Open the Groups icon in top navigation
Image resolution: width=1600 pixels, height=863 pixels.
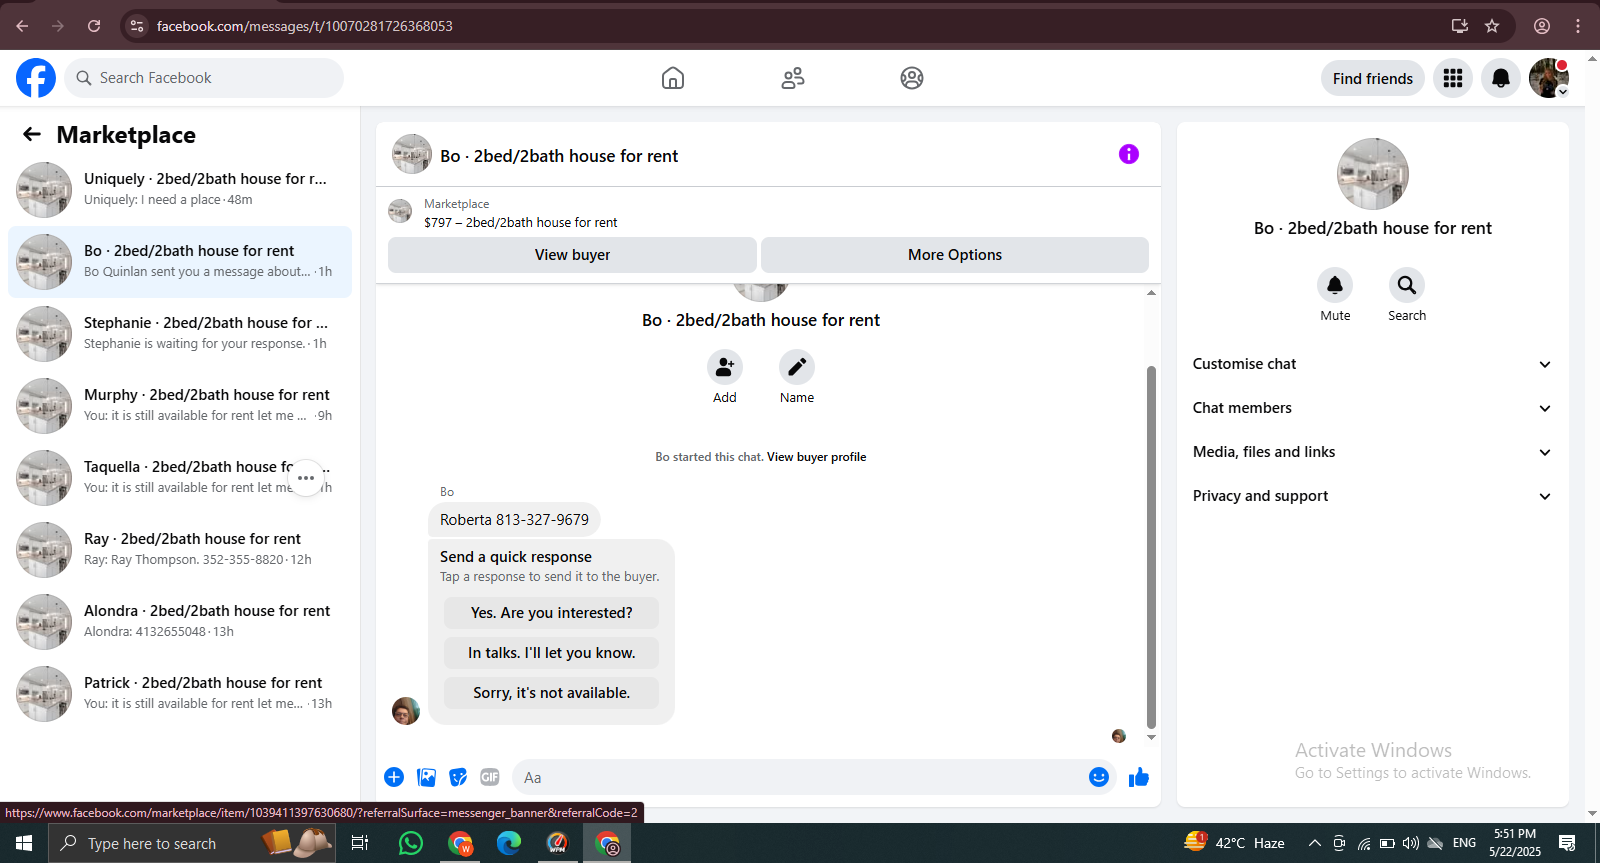pyautogui.click(x=912, y=78)
